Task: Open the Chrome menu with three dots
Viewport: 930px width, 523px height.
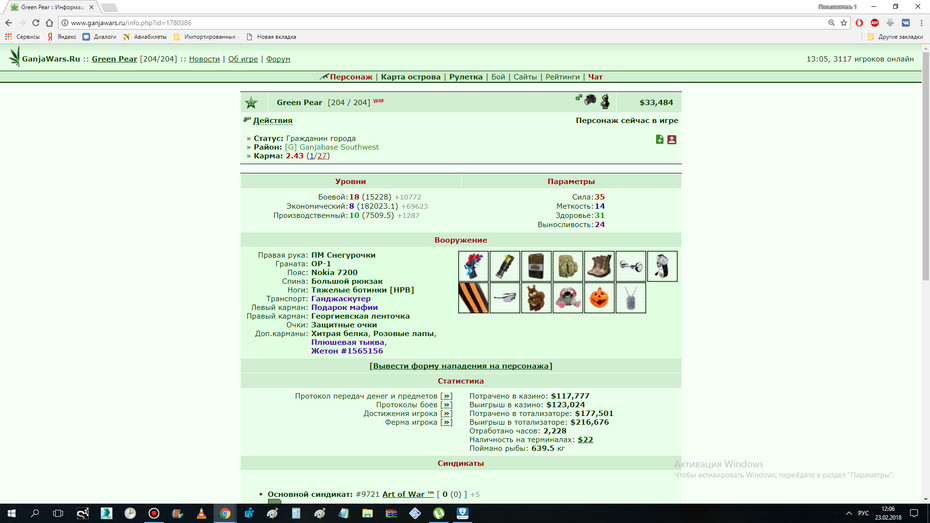Action: pyautogui.click(x=921, y=23)
